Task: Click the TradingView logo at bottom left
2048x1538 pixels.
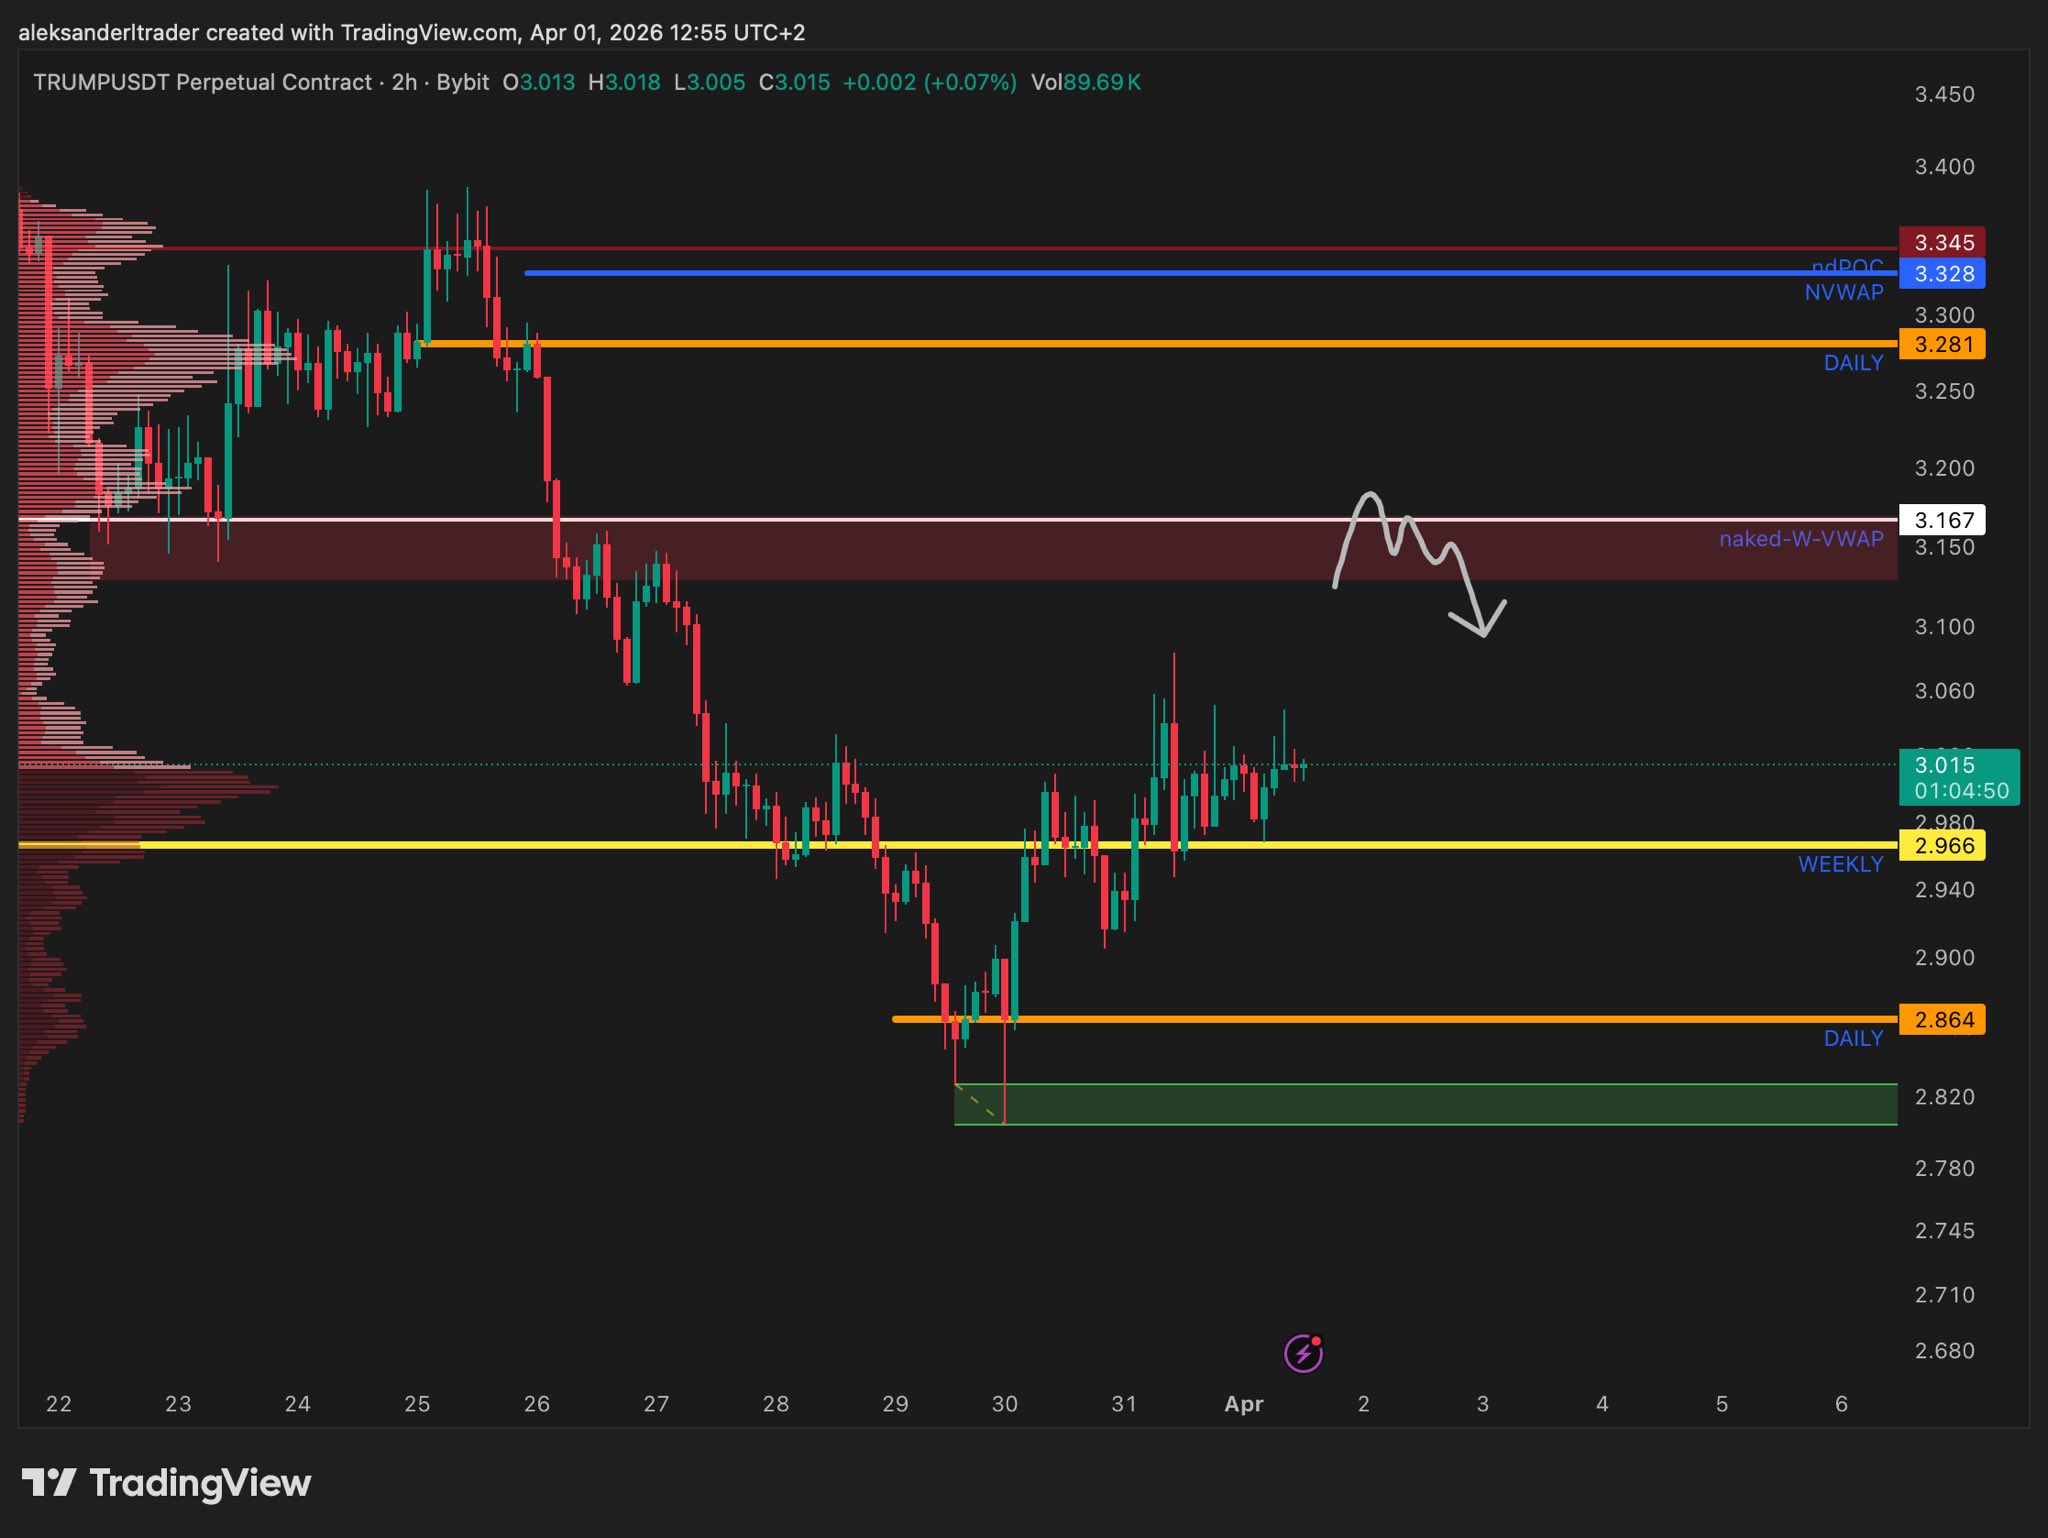Action: click(x=166, y=1482)
